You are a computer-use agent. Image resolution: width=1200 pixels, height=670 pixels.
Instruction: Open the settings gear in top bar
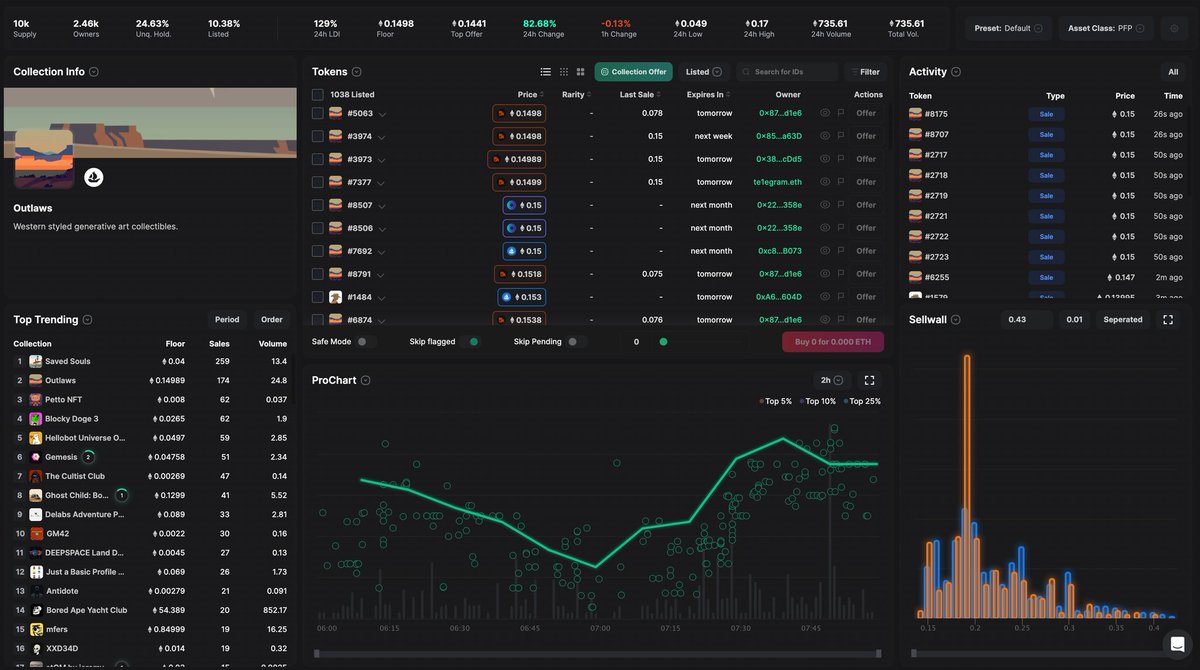click(x=1174, y=28)
